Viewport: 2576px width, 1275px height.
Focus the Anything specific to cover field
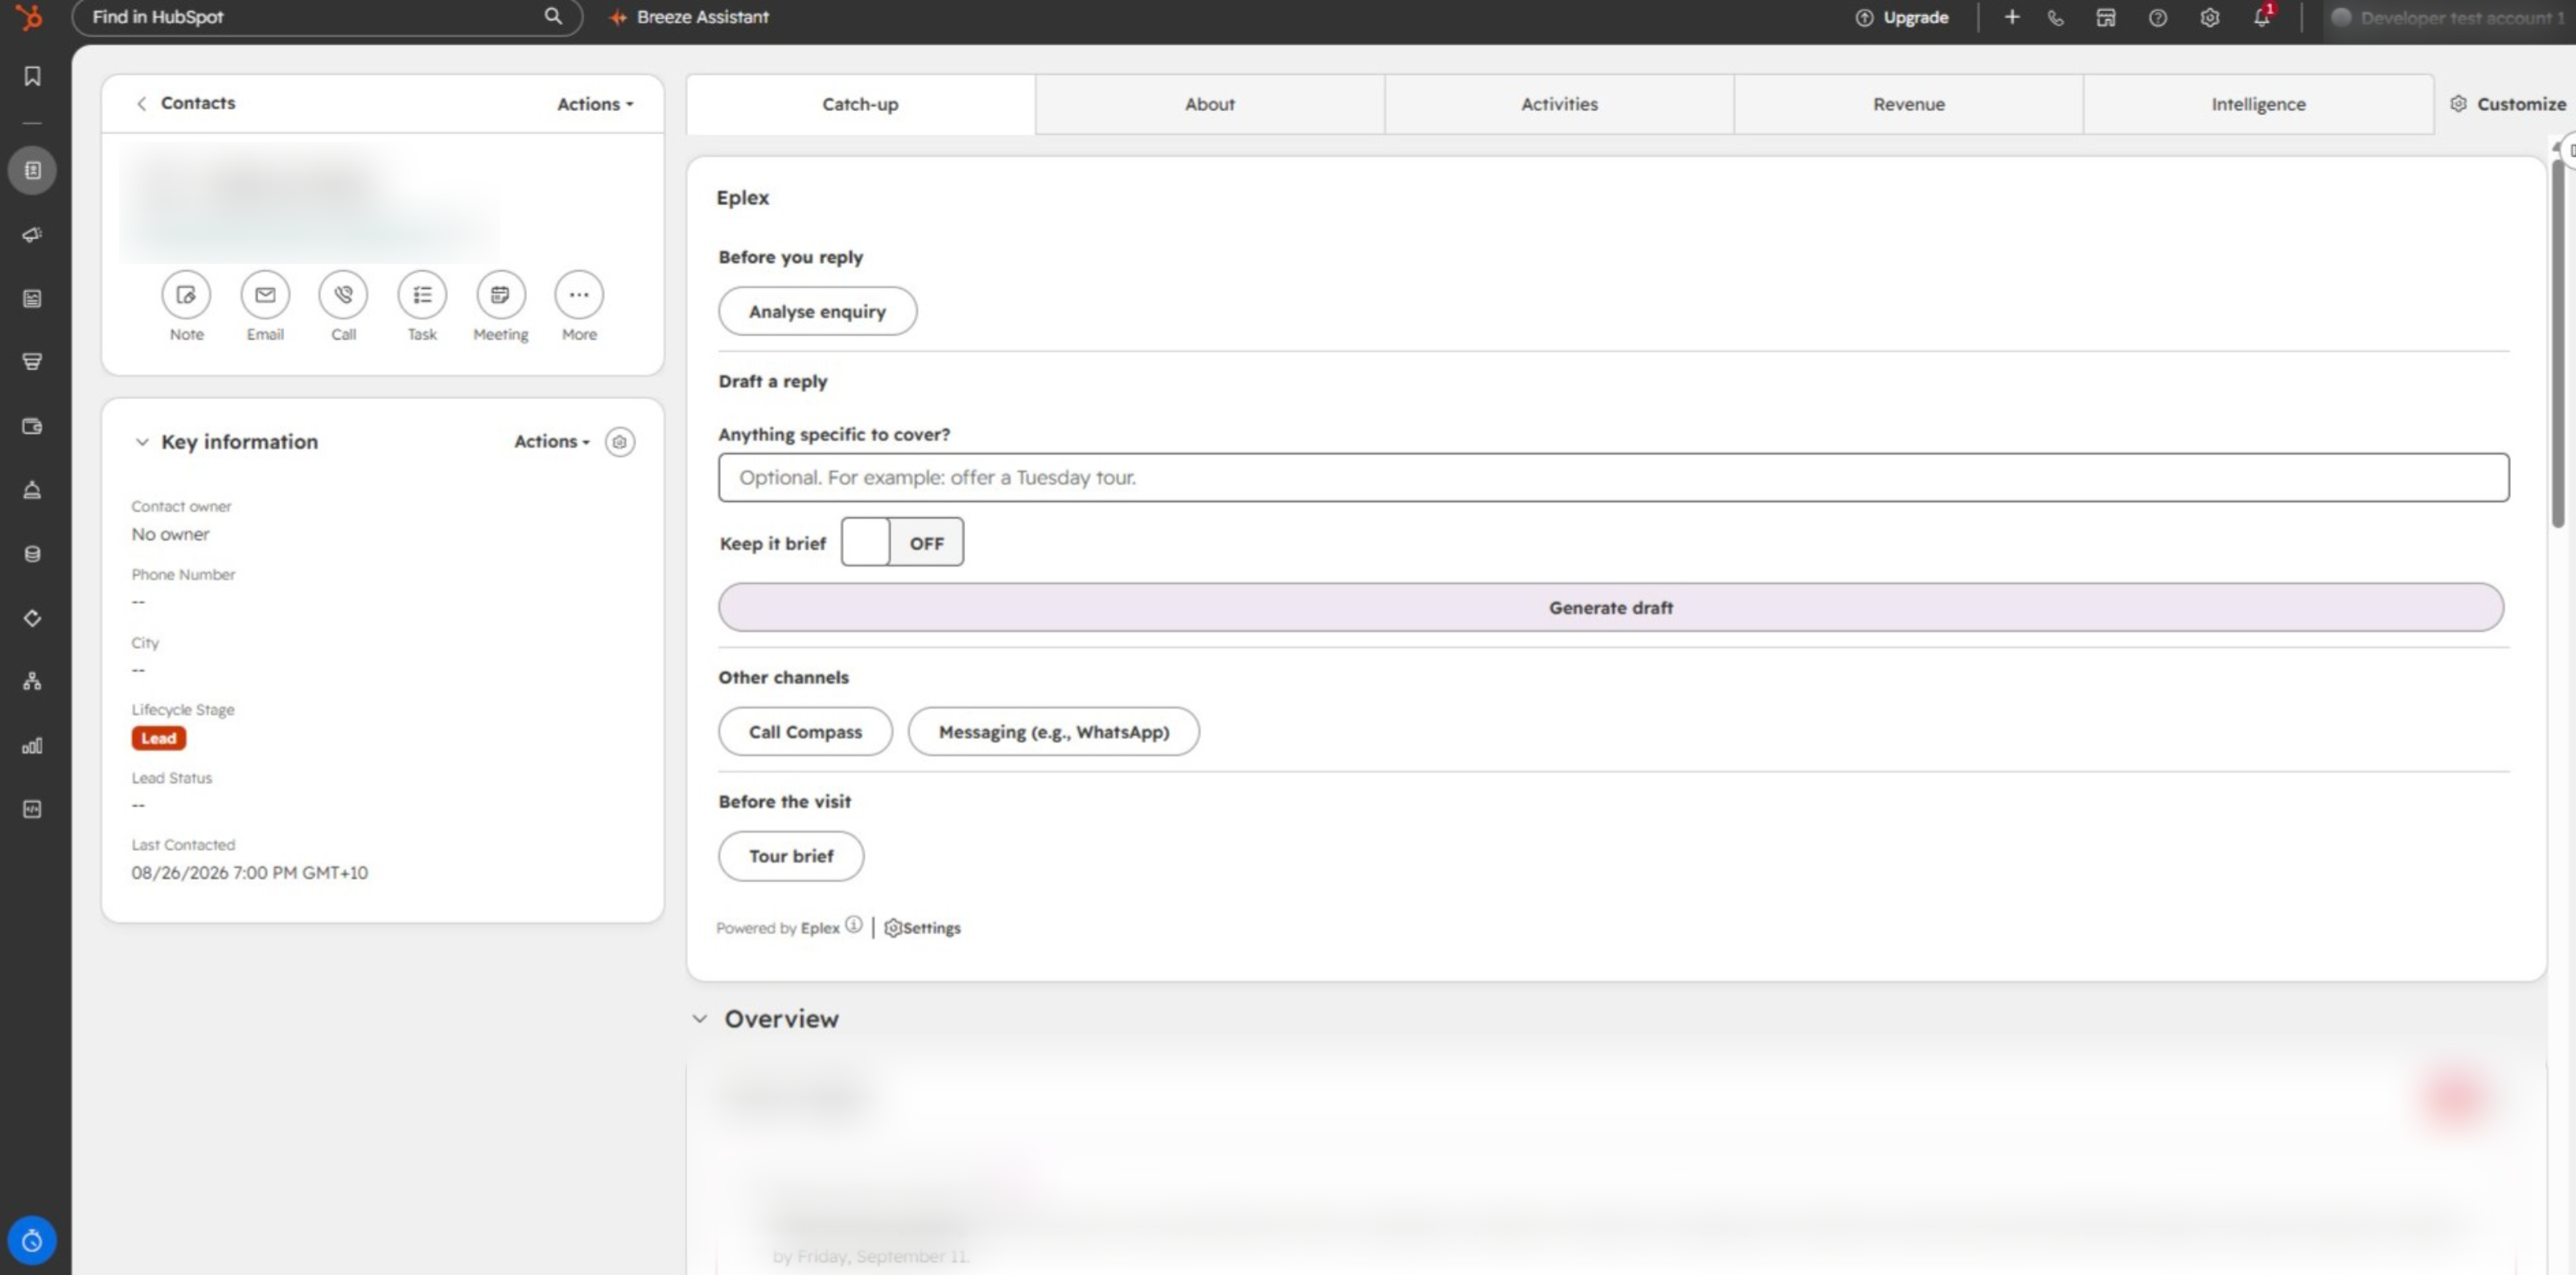coord(1613,477)
